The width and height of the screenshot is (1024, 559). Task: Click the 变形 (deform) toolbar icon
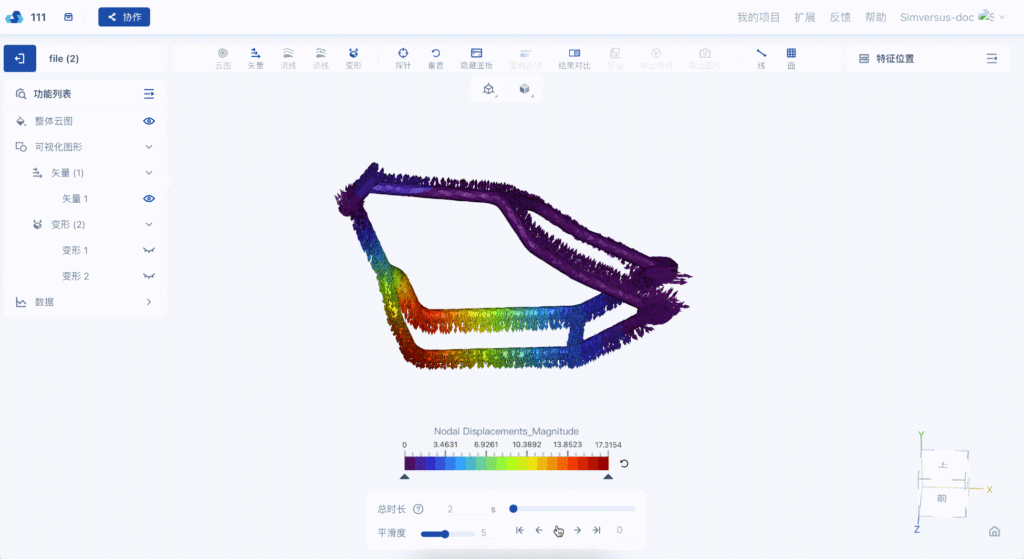pos(353,57)
